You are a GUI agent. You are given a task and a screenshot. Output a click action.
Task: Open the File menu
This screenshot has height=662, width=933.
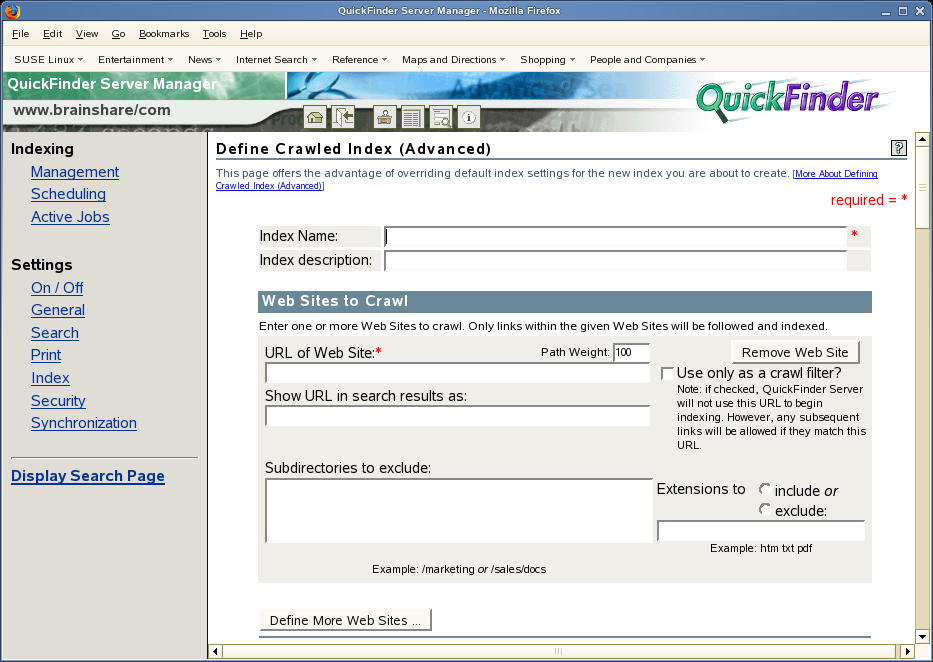pos(20,34)
